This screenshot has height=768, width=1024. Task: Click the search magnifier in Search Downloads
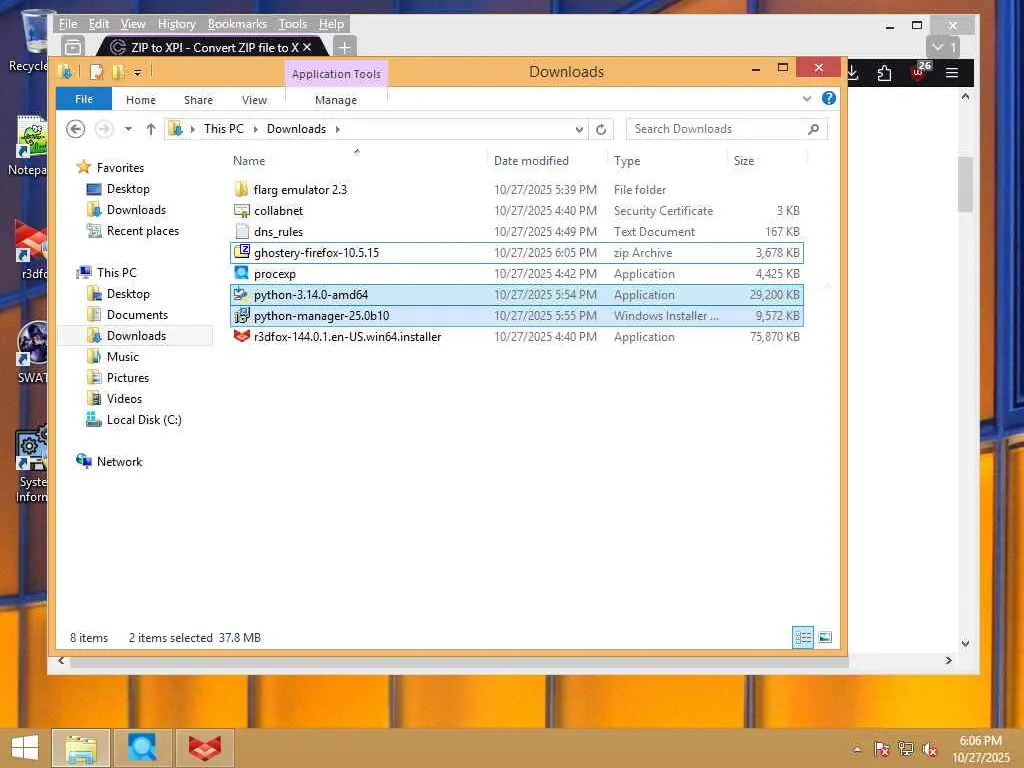813,129
